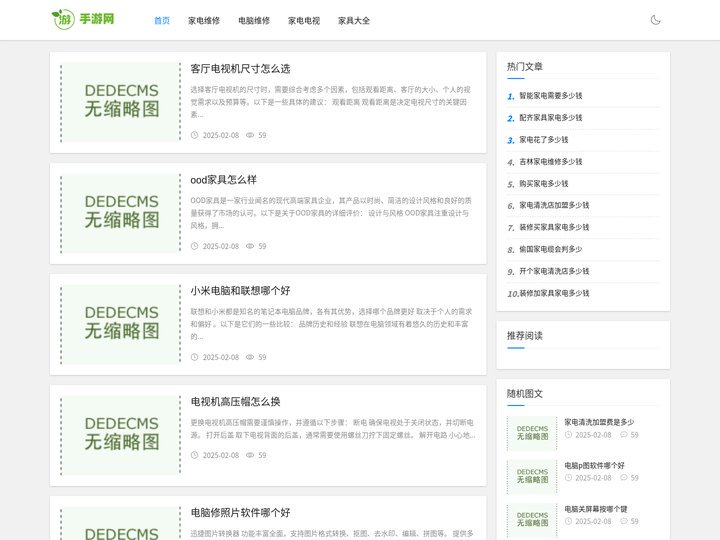Click comment icon under 电脑关屏幕按哪个键

point(624,521)
